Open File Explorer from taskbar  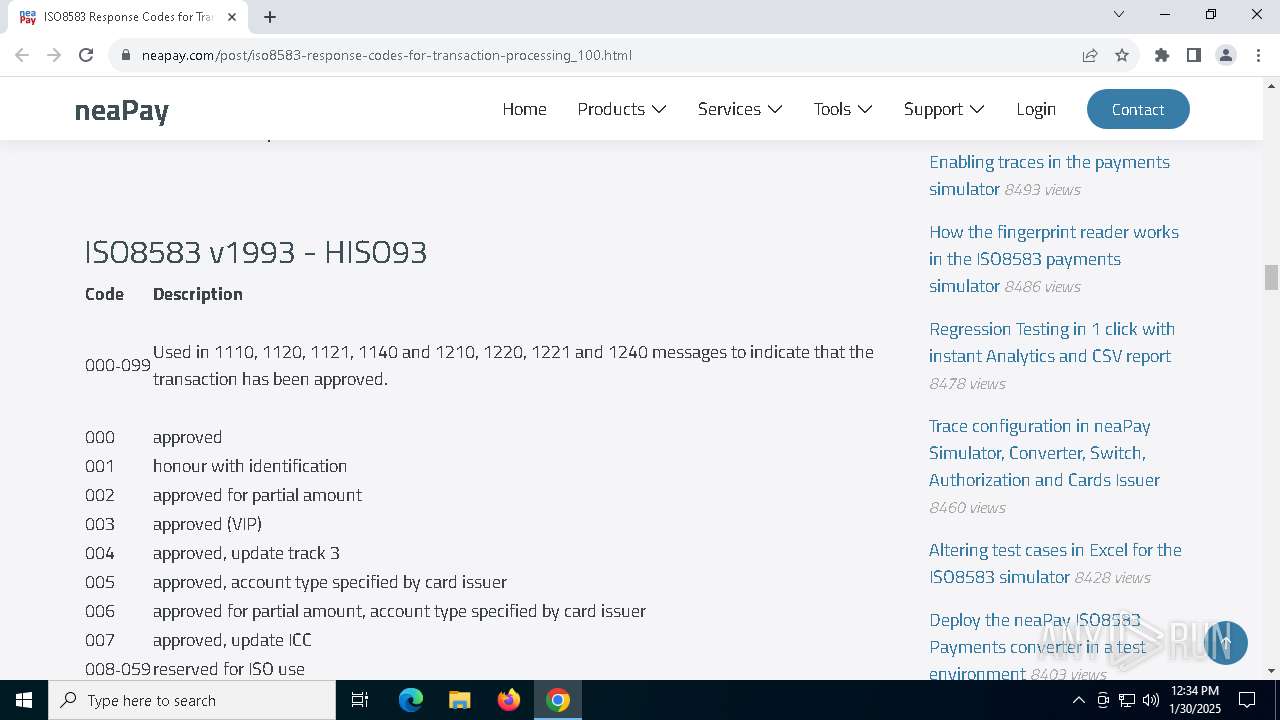coord(459,700)
